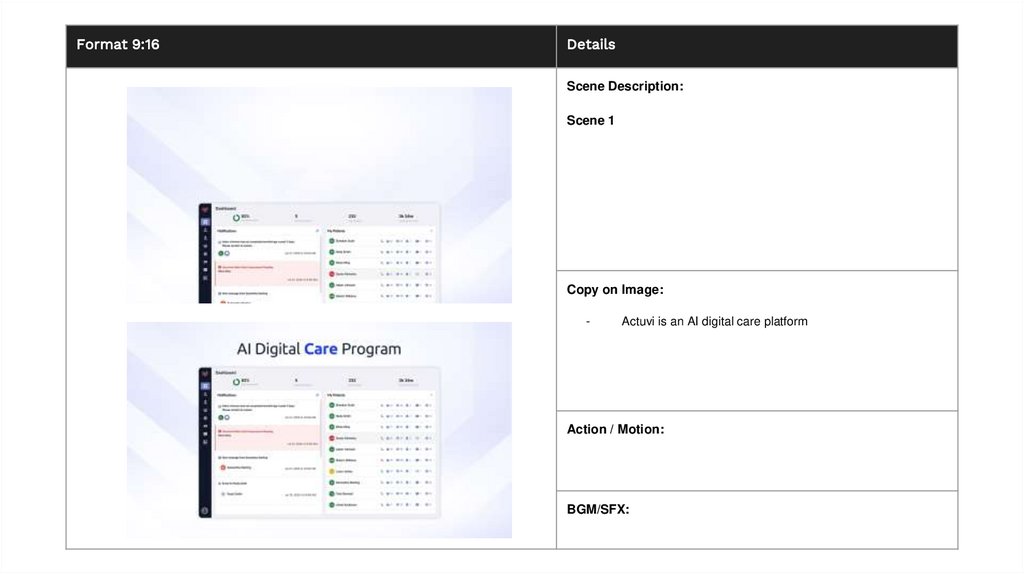Click the "Action / Motion:" label
The height and width of the screenshot is (574, 1024).
pos(615,429)
